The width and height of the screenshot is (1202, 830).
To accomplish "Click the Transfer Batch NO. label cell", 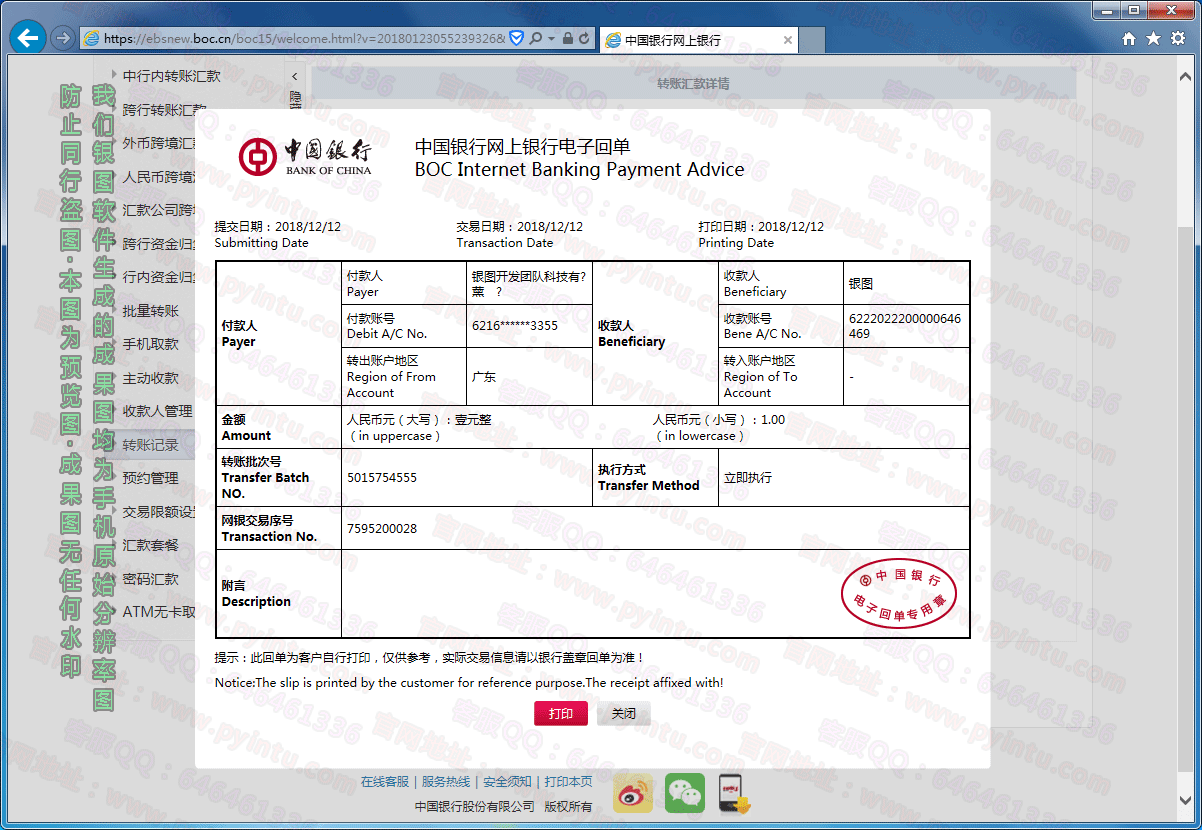I will click(x=279, y=478).
